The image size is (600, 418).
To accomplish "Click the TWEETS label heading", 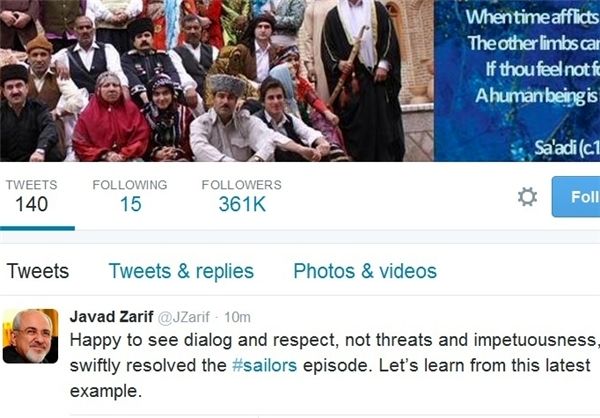I will click(x=31, y=185).
